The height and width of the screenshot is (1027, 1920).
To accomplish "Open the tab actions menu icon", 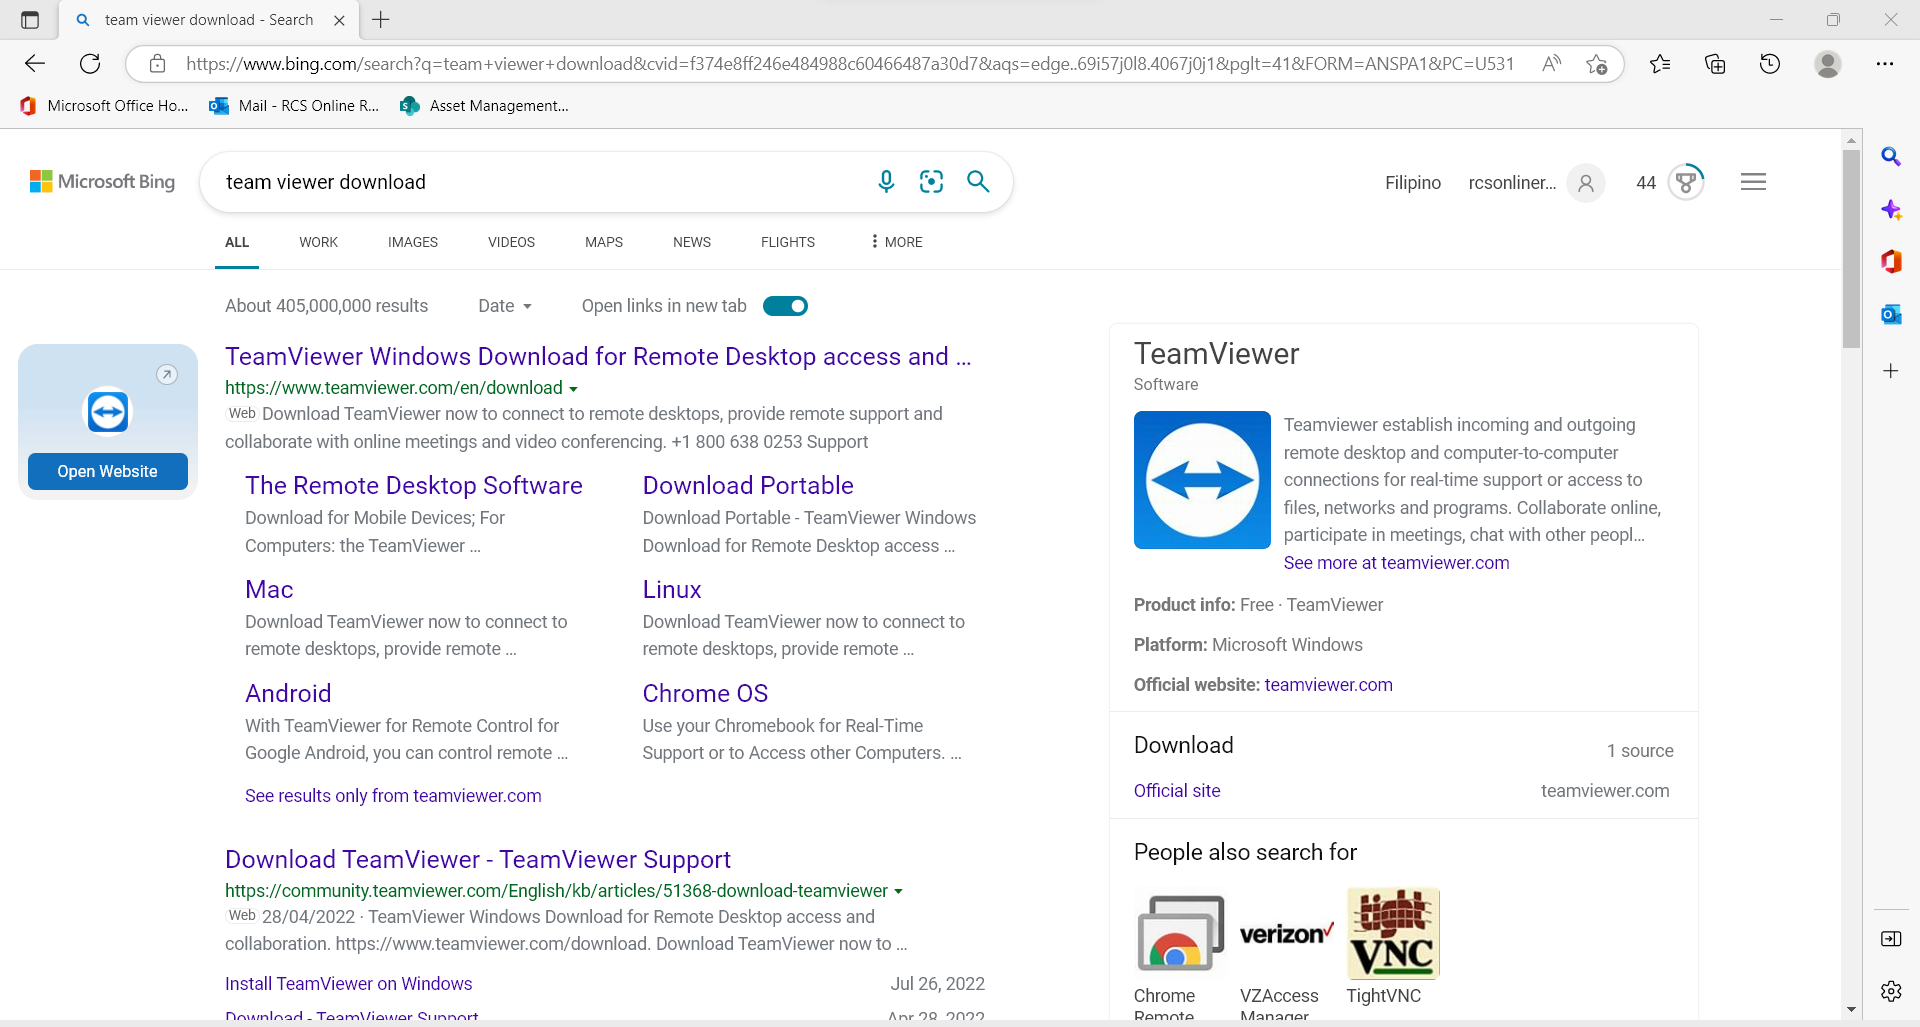I will [30, 20].
